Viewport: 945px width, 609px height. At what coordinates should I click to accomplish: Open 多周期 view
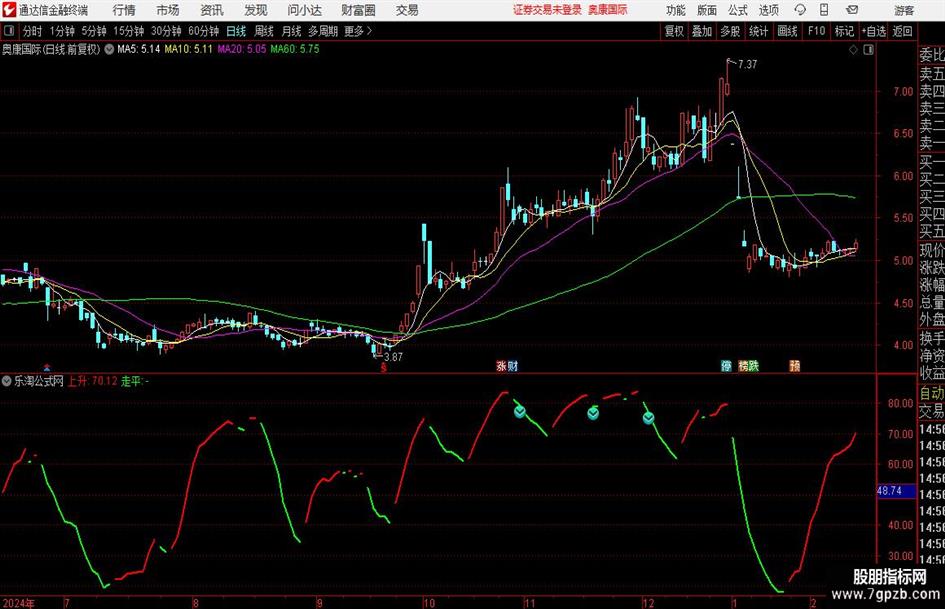(x=323, y=31)
